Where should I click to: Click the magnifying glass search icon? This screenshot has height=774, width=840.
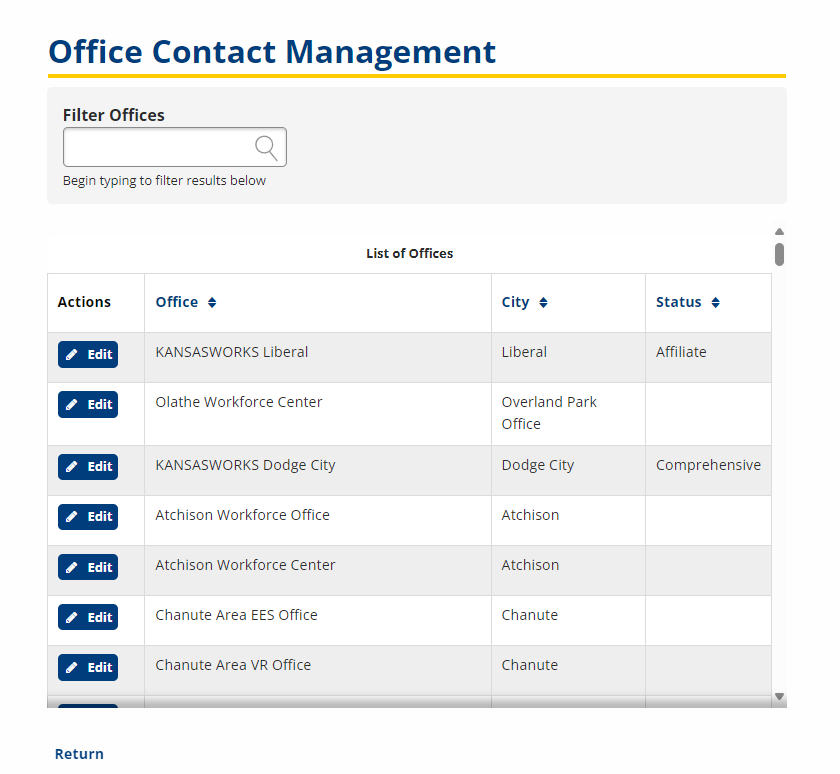click(x=266, y=148)
